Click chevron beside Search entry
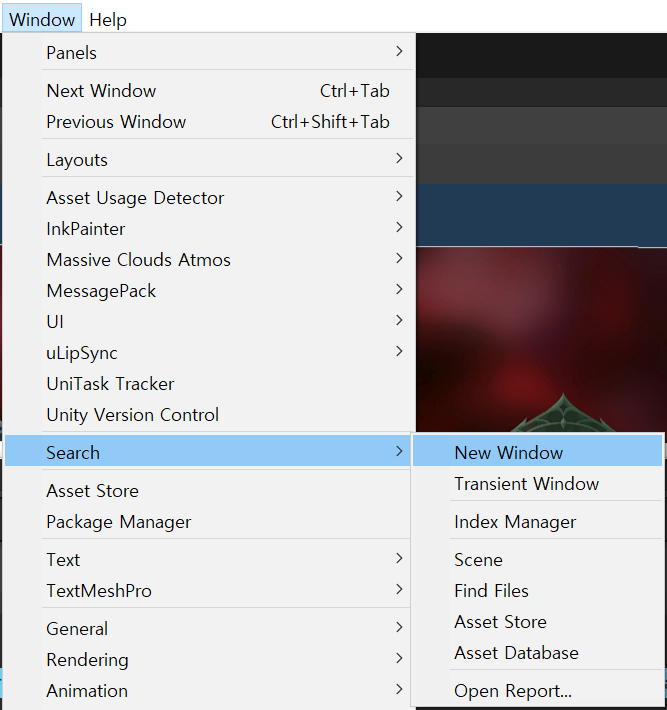This screenshot has height=710, width=667. click(399, 451)
